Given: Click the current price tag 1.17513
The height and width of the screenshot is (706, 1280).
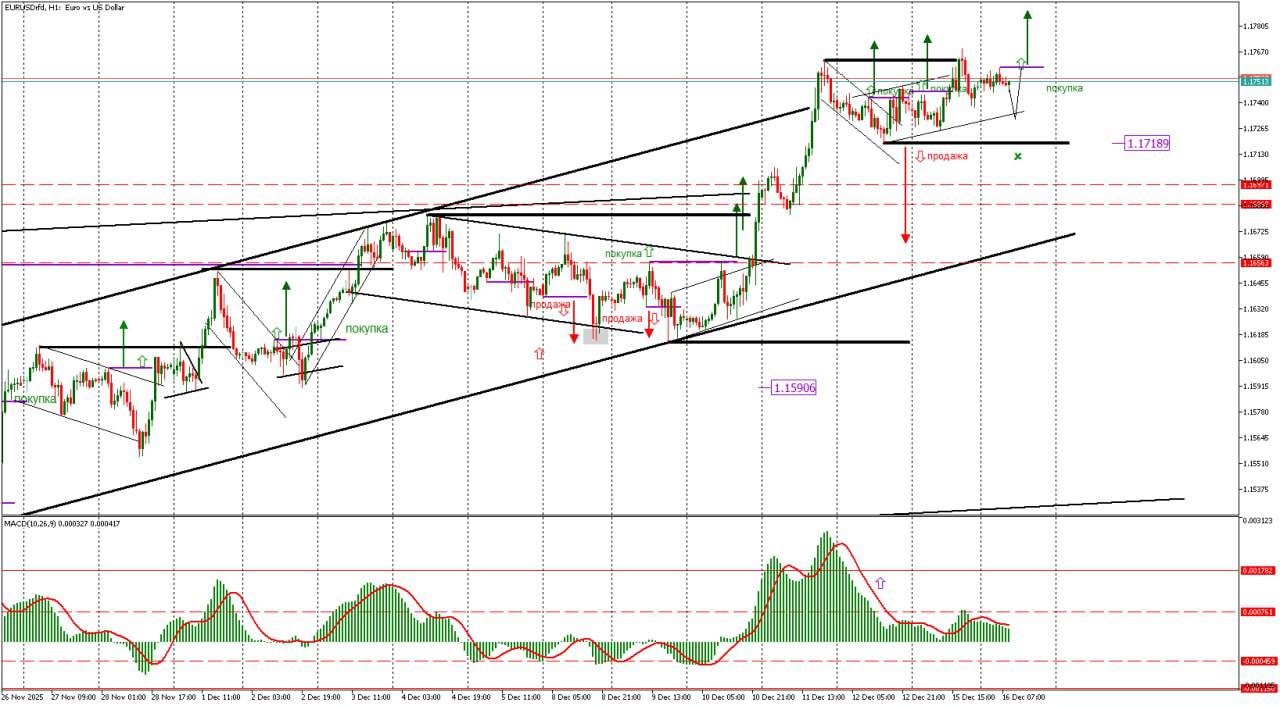Looking at the screenshot, I should tap(1255, 82).
